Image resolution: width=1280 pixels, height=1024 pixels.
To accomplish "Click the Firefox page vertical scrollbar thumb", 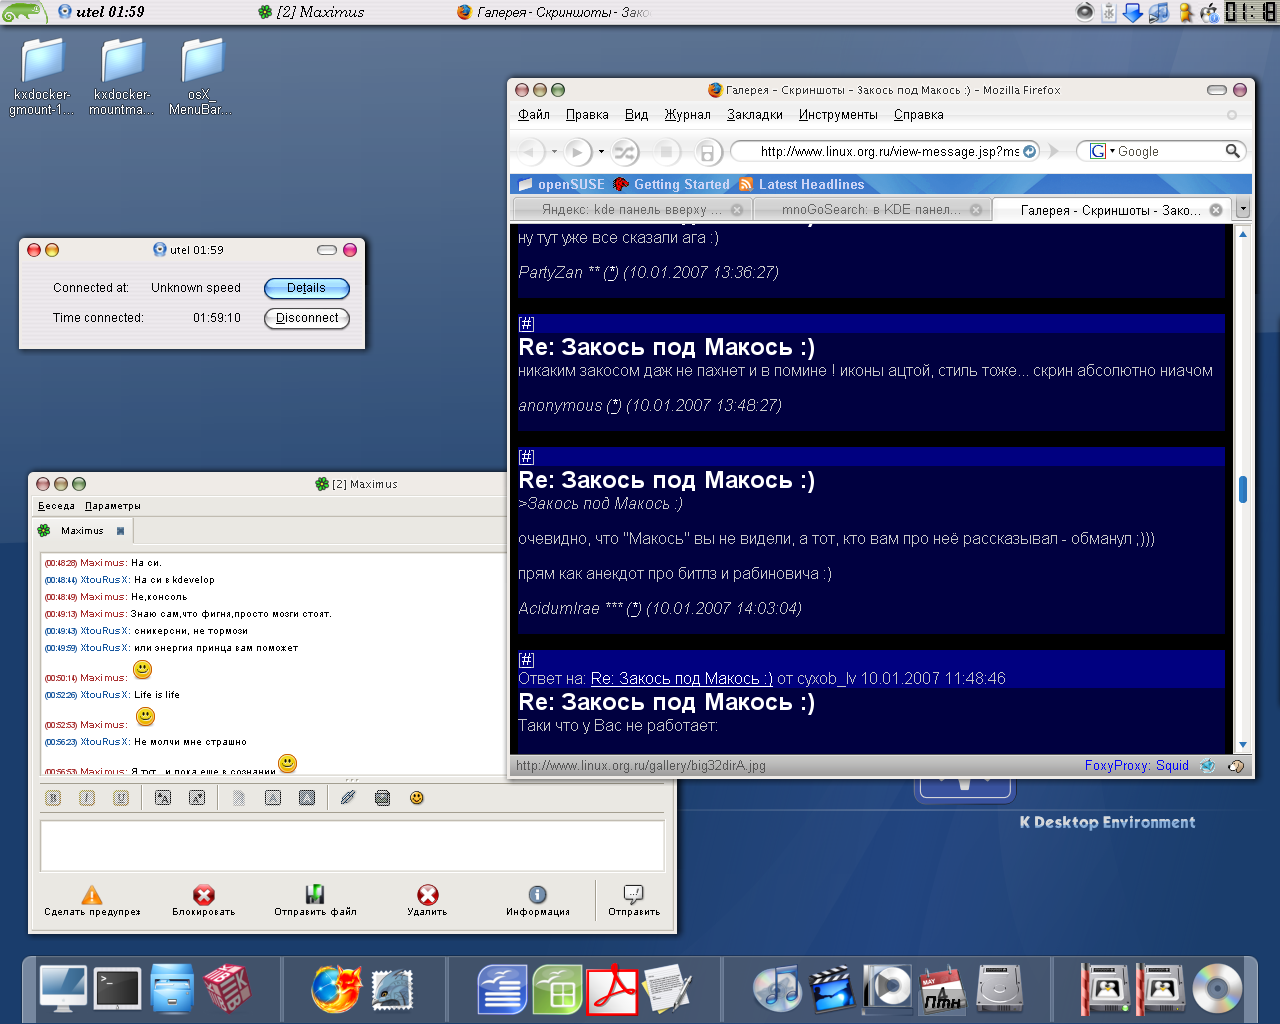I will tap(1243, 489).
